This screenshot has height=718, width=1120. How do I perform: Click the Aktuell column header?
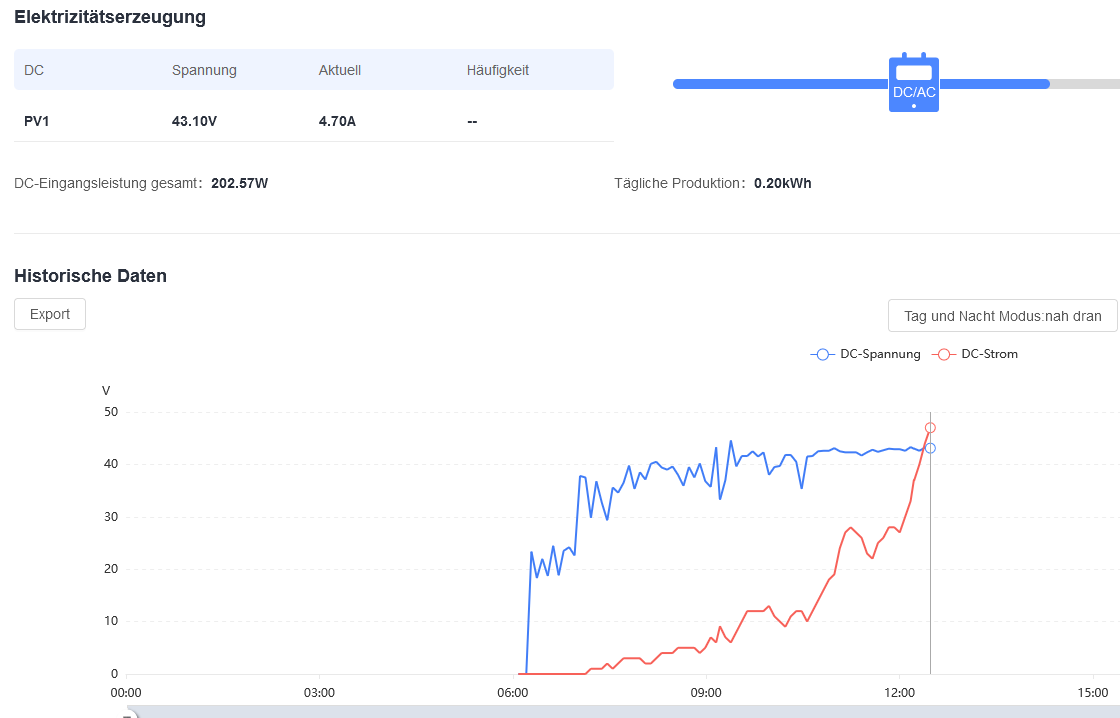tap(339, 70)
